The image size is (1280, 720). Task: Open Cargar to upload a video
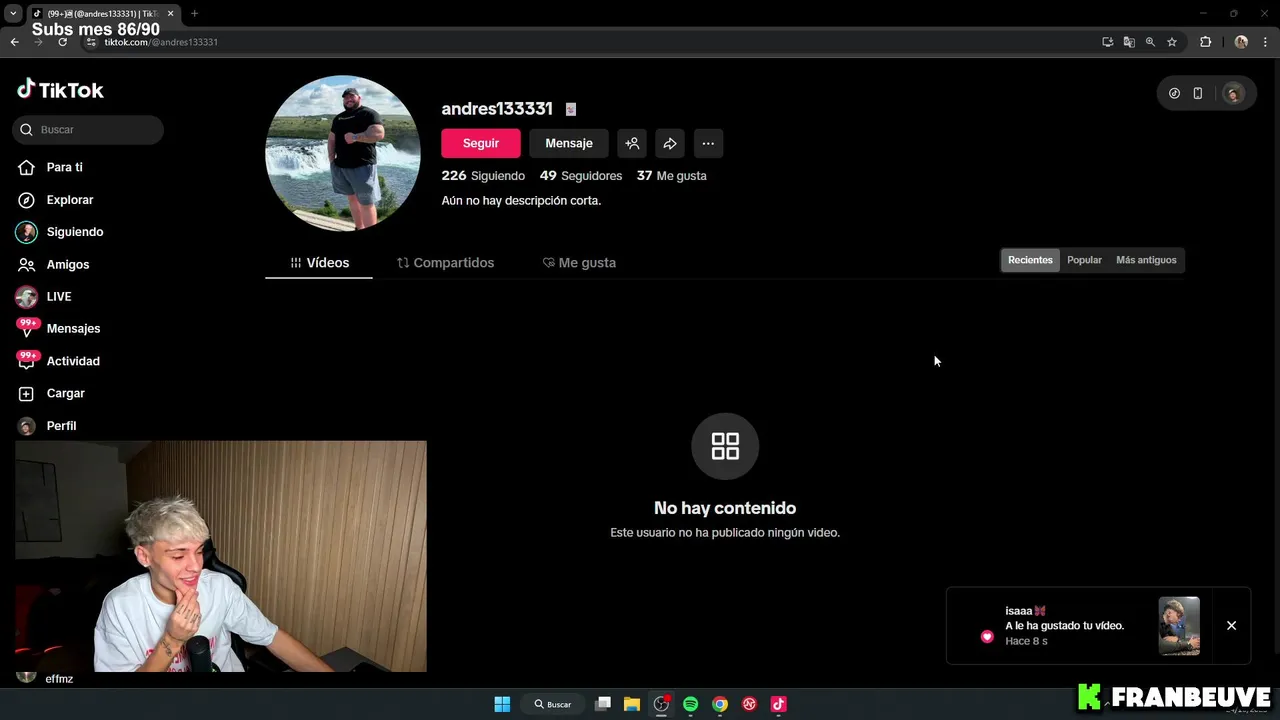pyautogui.click(x=52, y=393)
